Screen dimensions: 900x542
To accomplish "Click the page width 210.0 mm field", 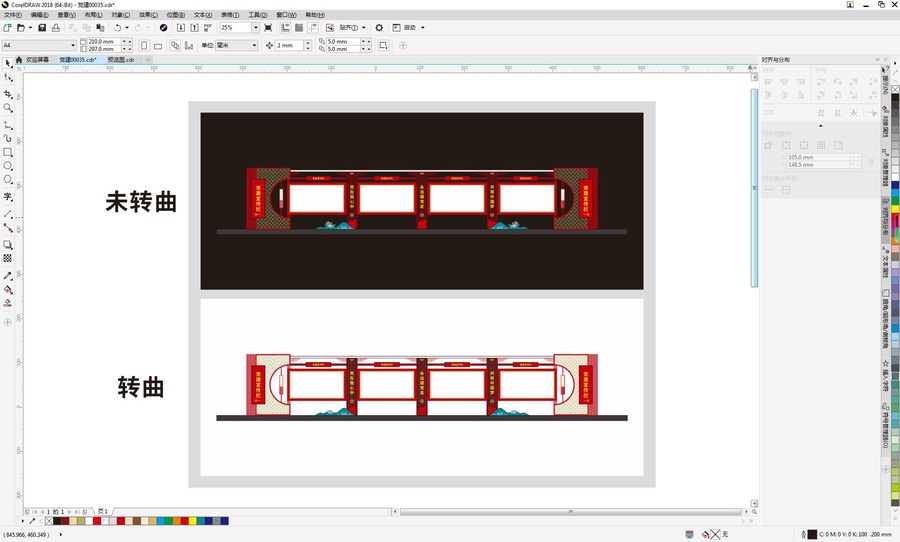I will tap(104, 42).
